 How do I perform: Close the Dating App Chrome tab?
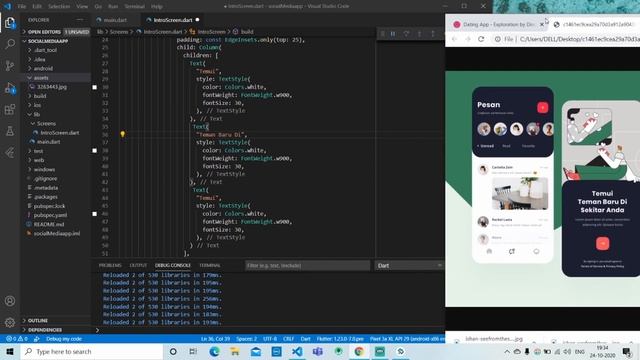(542, 24)
